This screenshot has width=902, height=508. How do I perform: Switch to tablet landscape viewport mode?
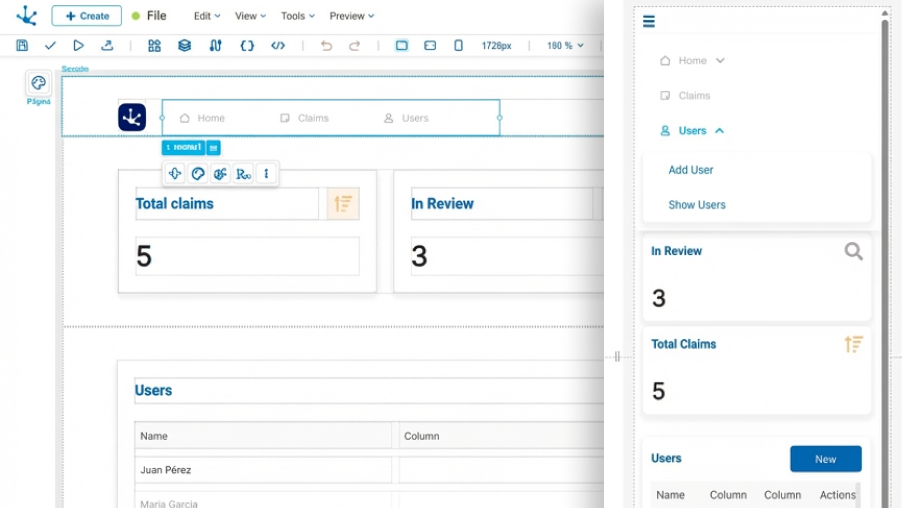tap(430, 46)
